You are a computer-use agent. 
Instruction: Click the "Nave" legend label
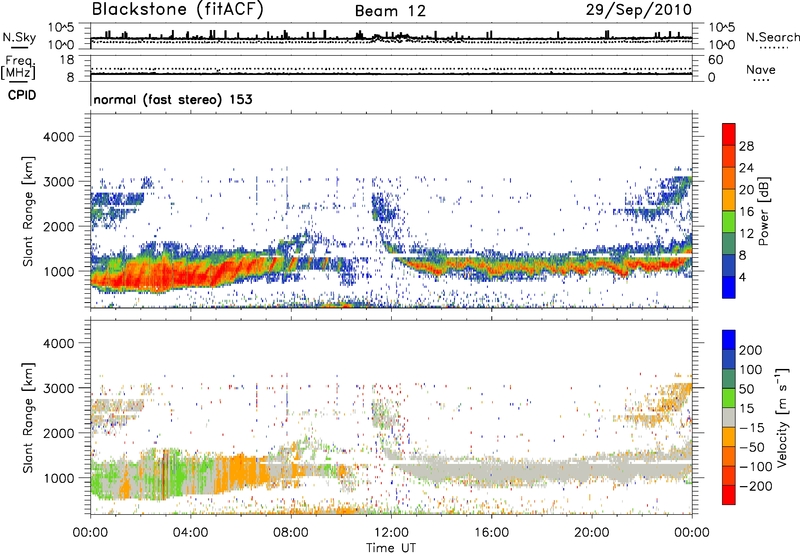[760, 70]
